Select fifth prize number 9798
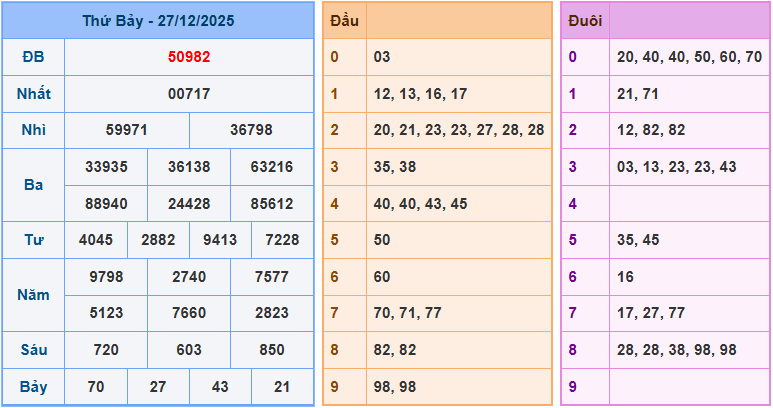 point(106,277)
